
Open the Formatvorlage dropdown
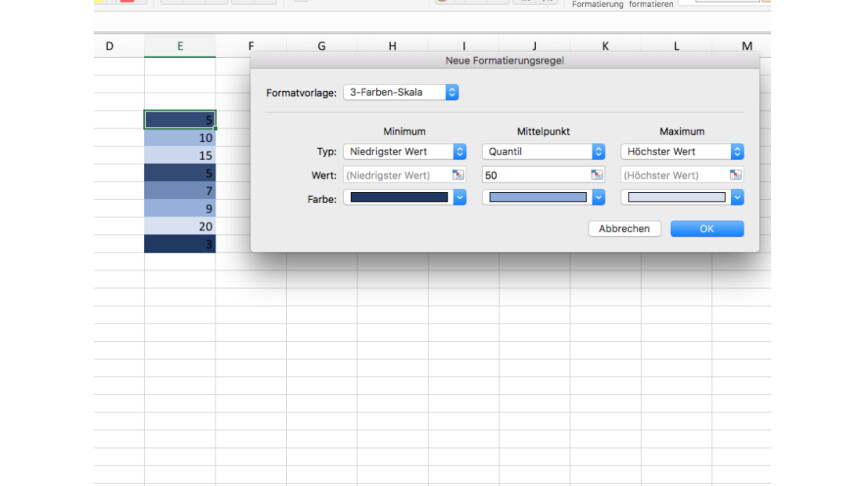point(400,92)
